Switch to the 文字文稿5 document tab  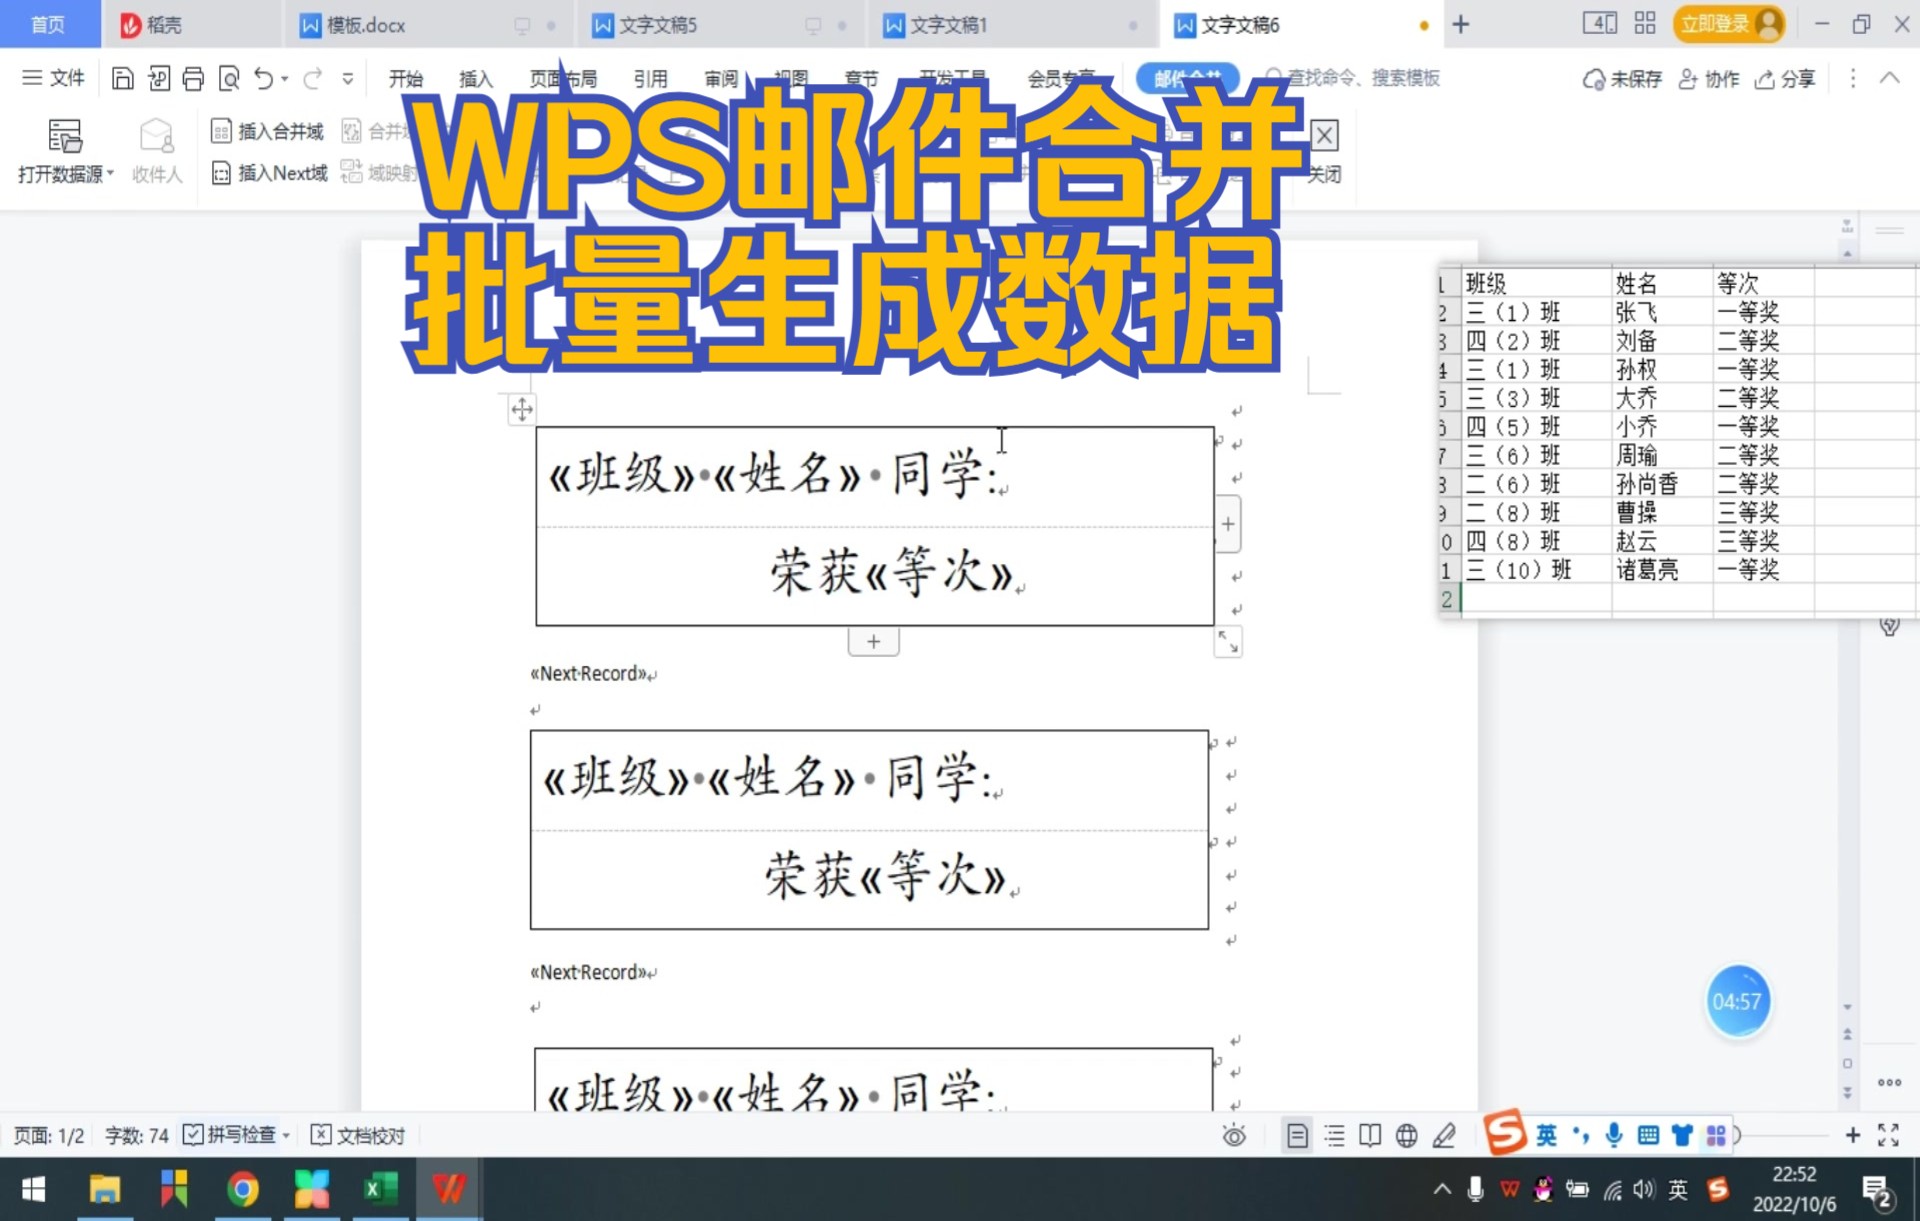720,24
